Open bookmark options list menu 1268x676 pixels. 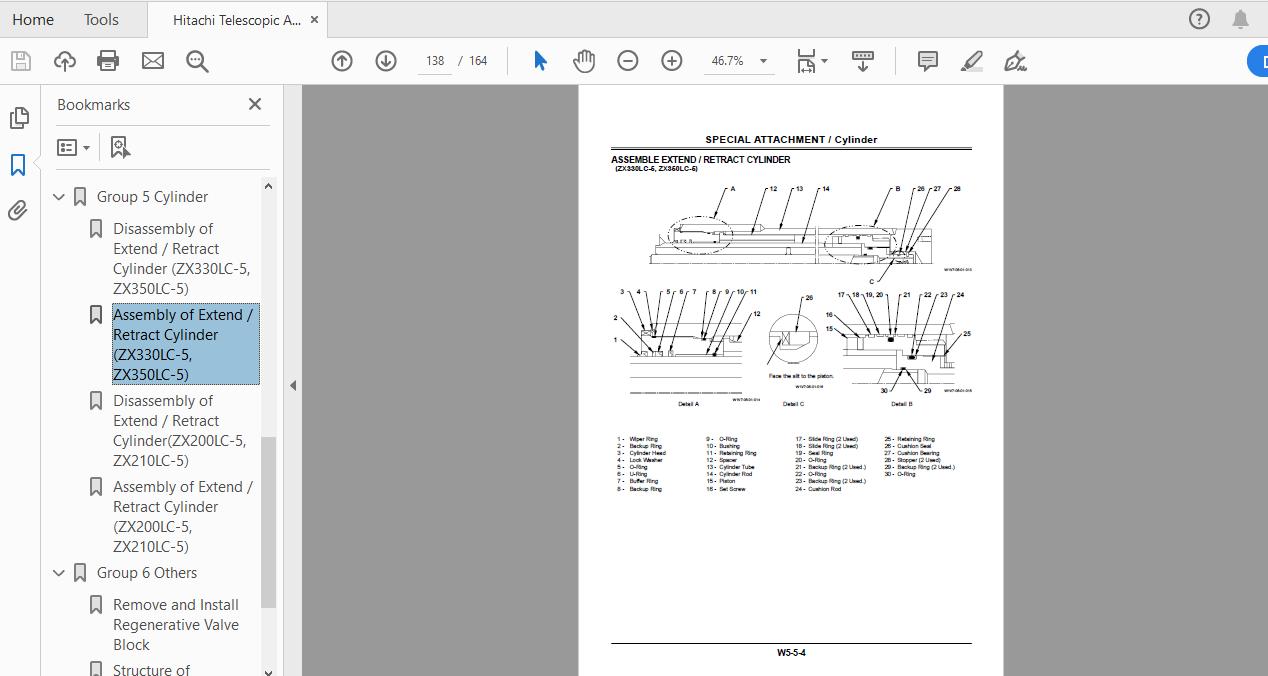(74, 147)
